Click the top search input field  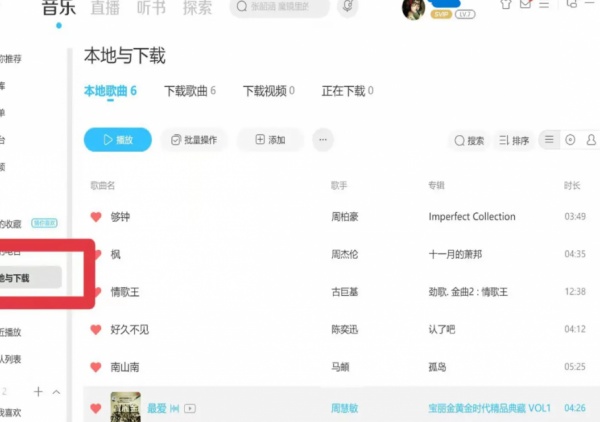[x=290, y=8]
